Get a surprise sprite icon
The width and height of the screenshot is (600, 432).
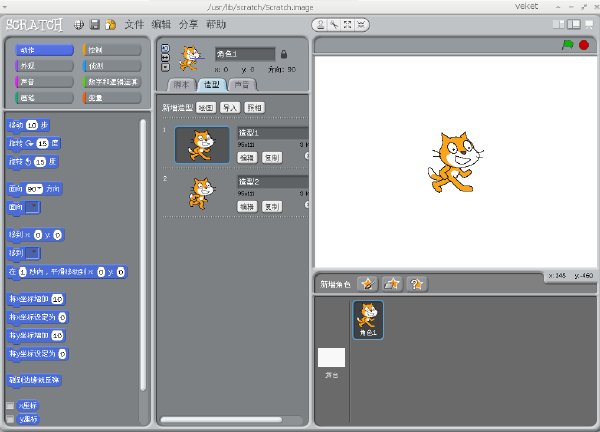417,284
